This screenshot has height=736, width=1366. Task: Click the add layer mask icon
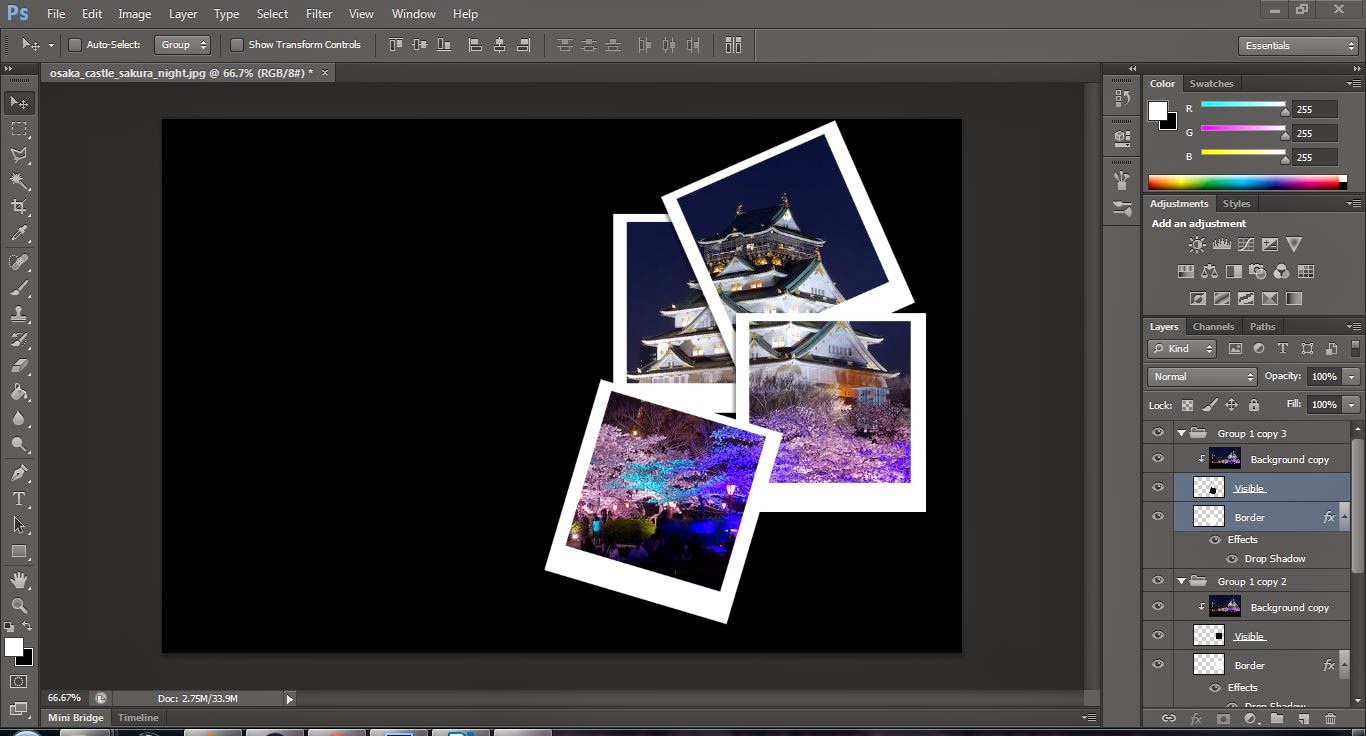click(x=1222, y=718)
